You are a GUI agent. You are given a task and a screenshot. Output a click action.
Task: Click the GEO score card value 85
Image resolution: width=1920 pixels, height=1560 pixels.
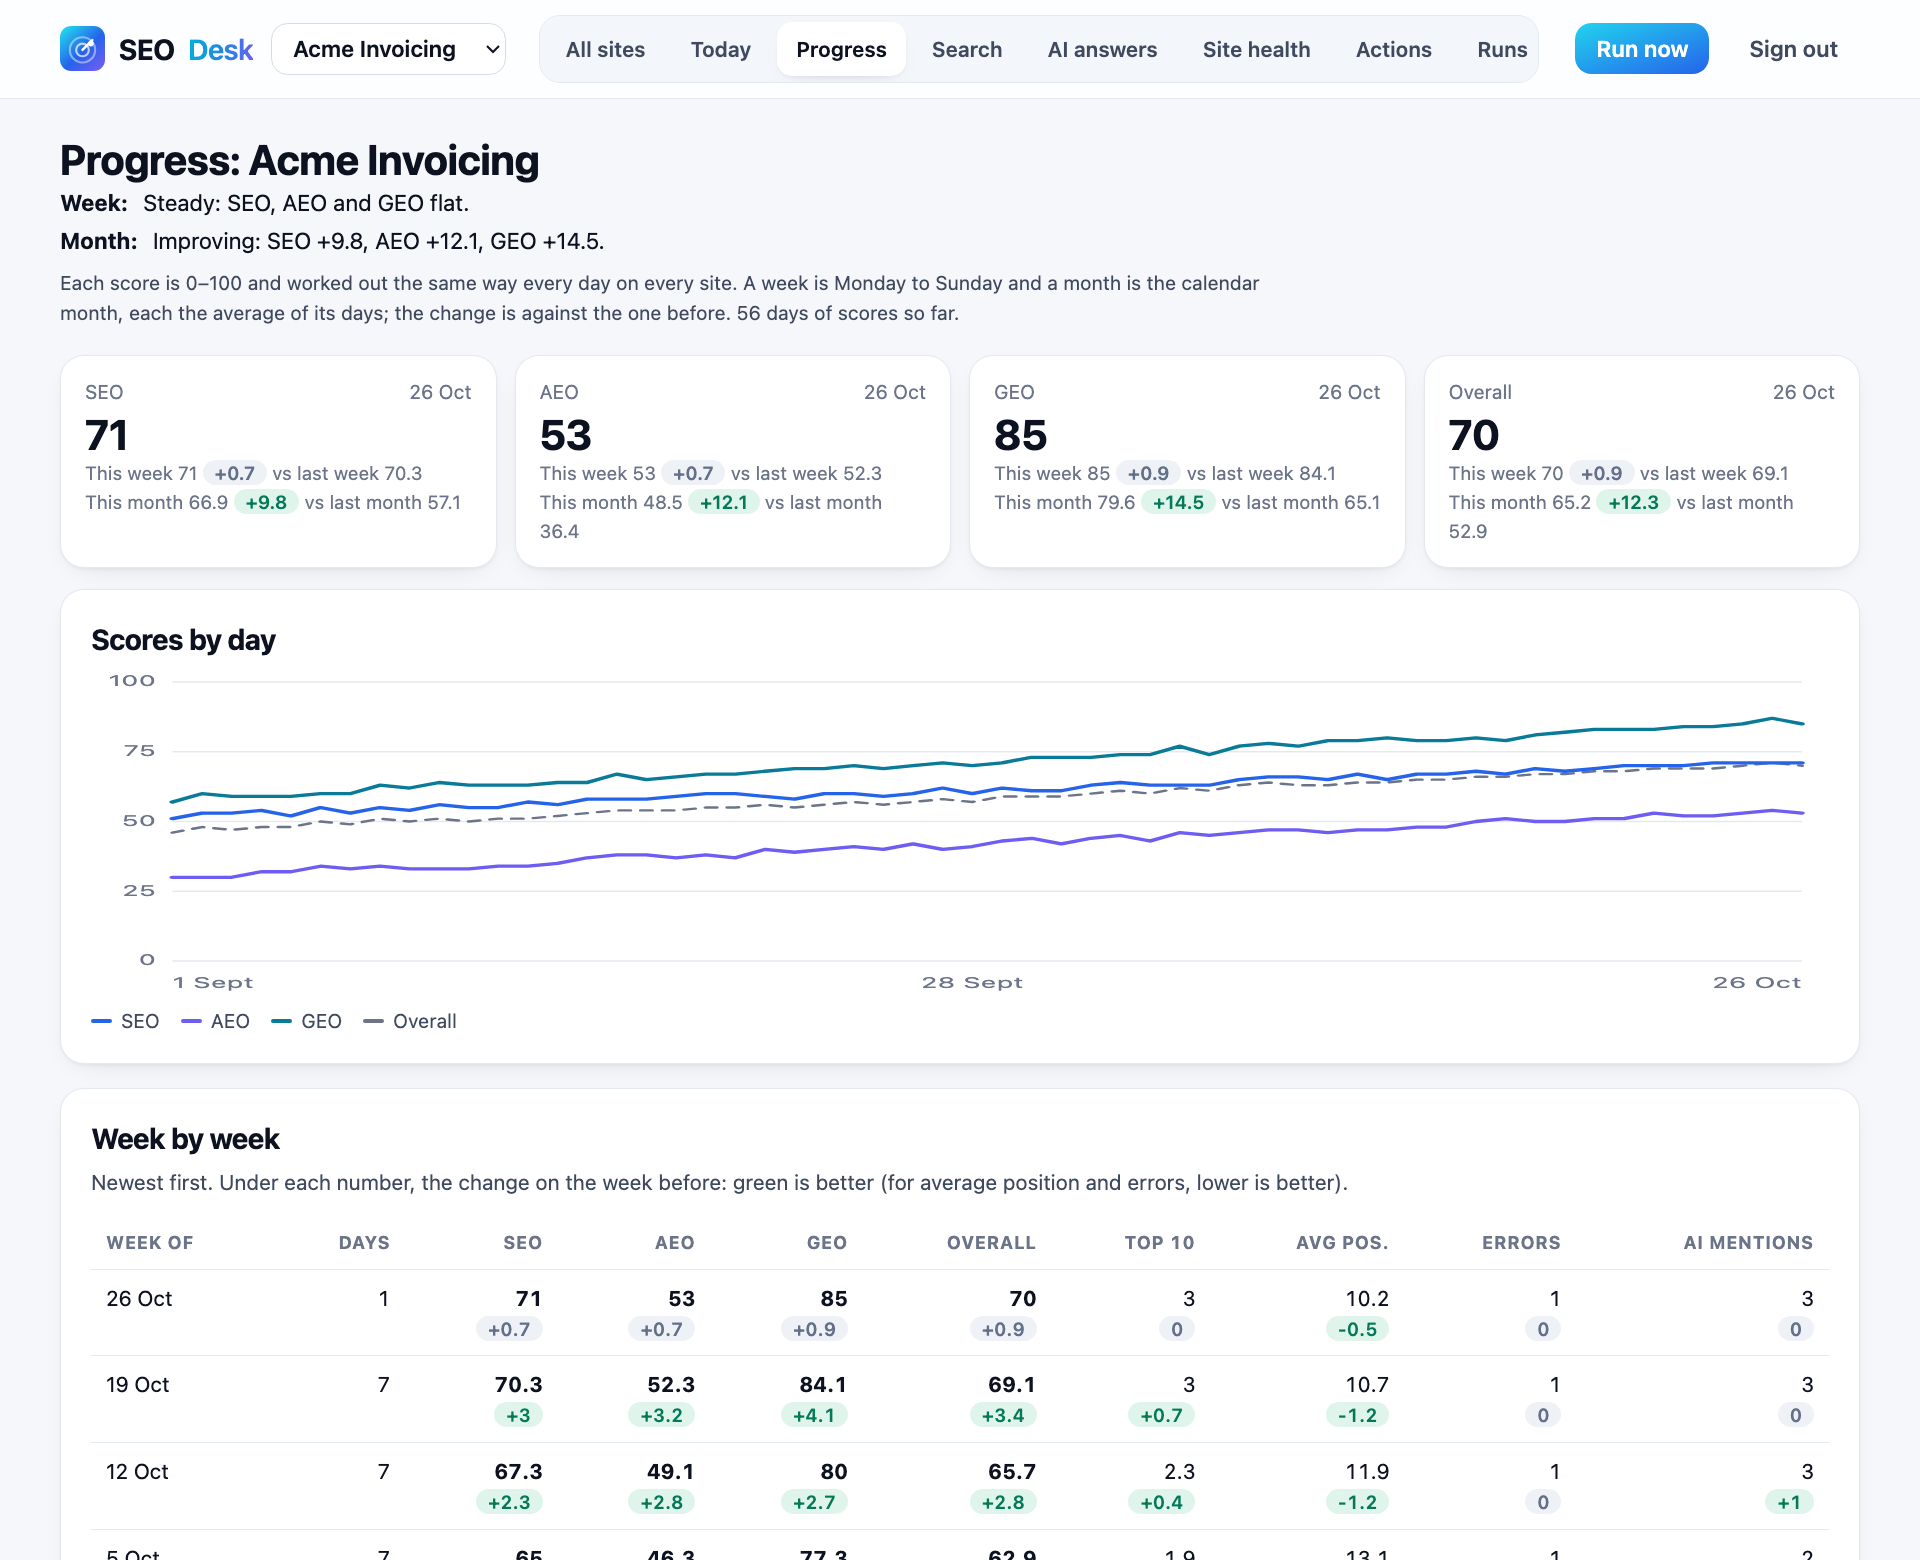tap(1020, 435)
